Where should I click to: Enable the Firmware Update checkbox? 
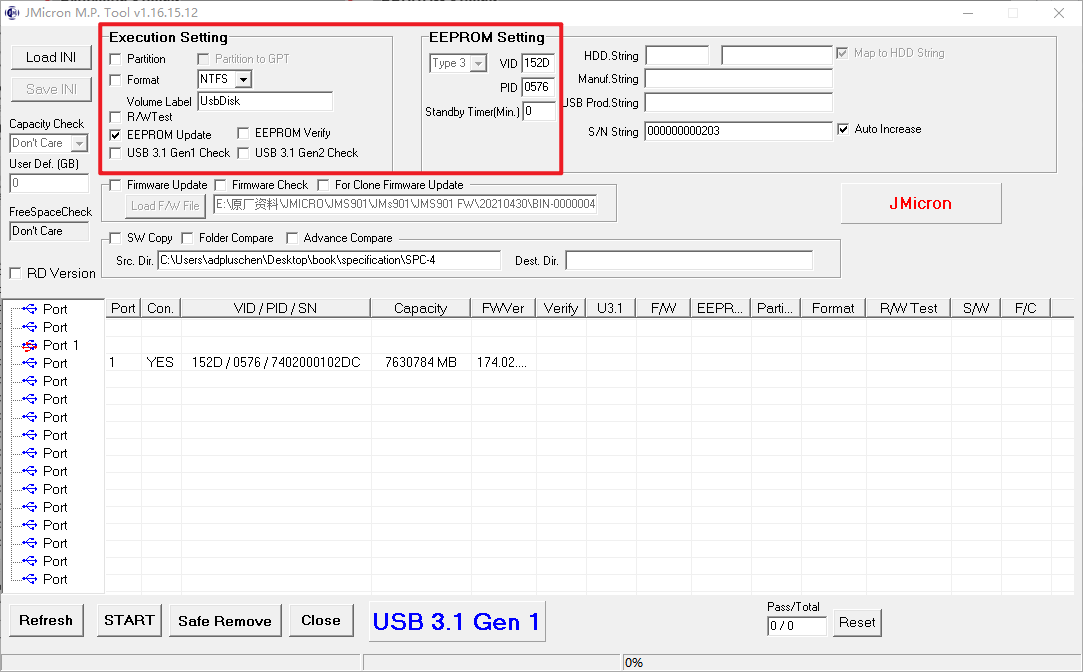[x=115, y=185]
